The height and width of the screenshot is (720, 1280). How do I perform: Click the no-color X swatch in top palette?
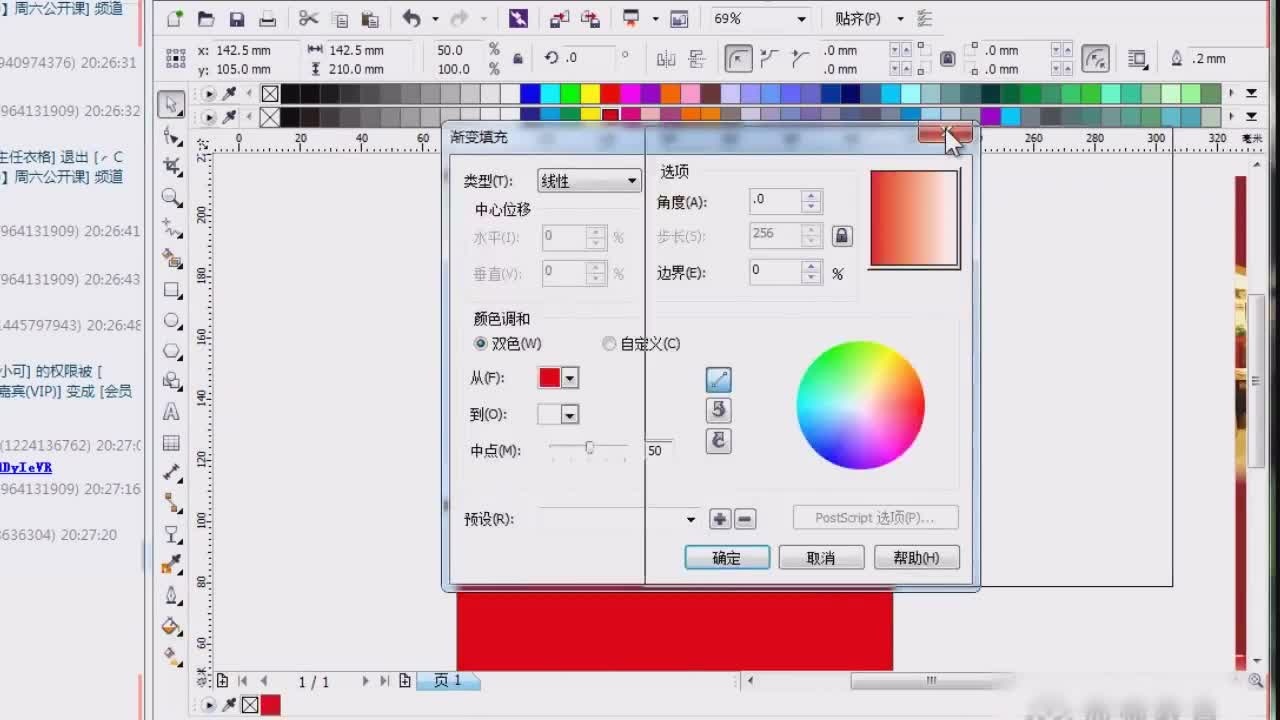coord(269,94)
